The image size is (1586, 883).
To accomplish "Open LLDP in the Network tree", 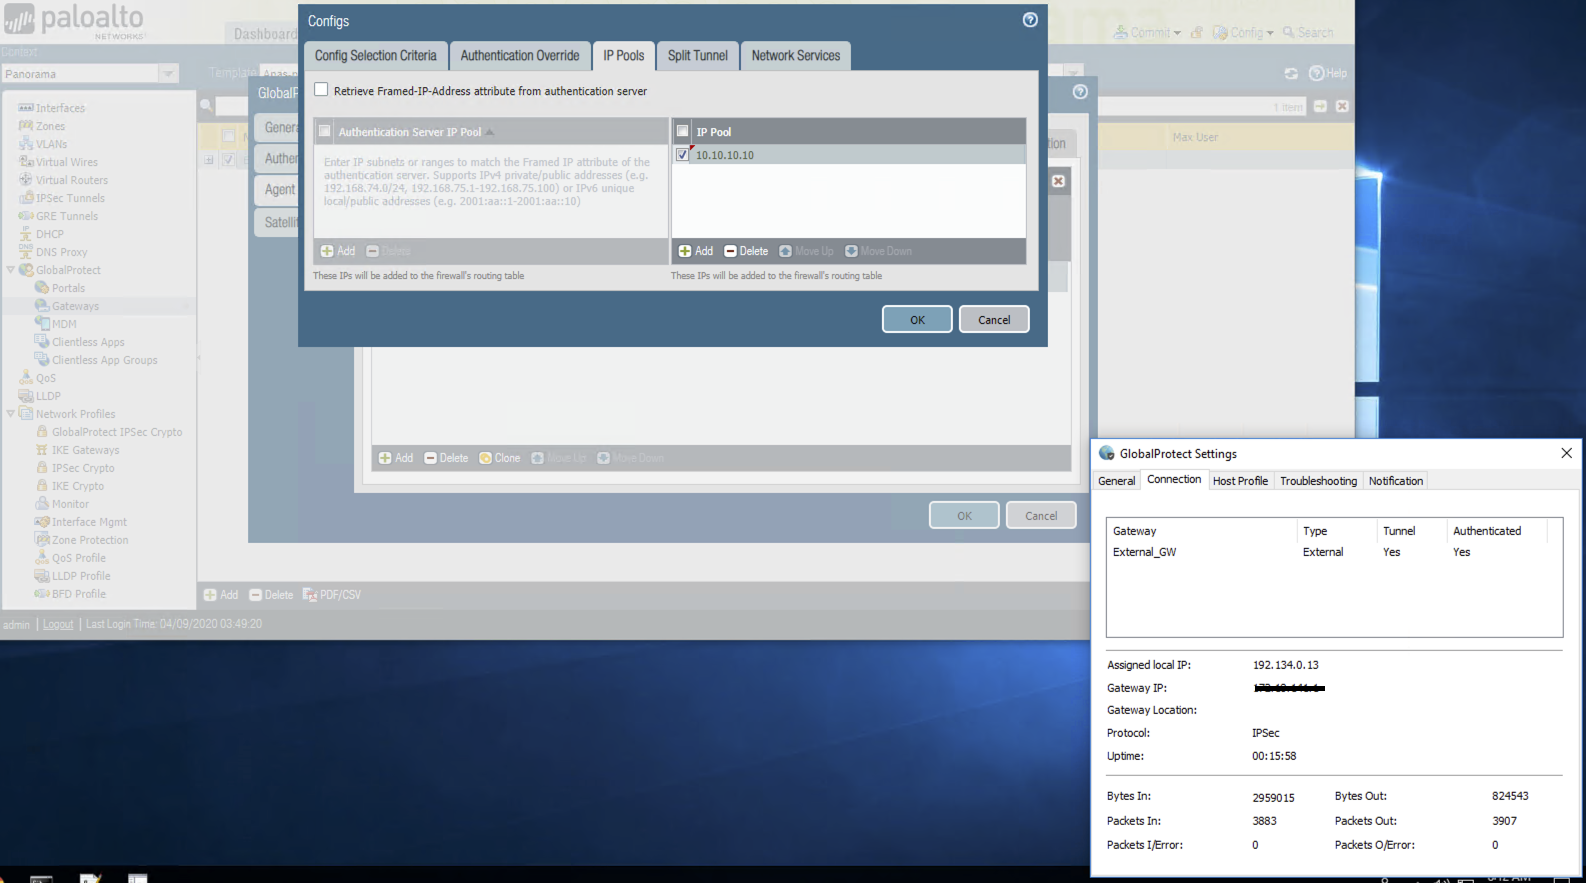I will coord(48,396).
